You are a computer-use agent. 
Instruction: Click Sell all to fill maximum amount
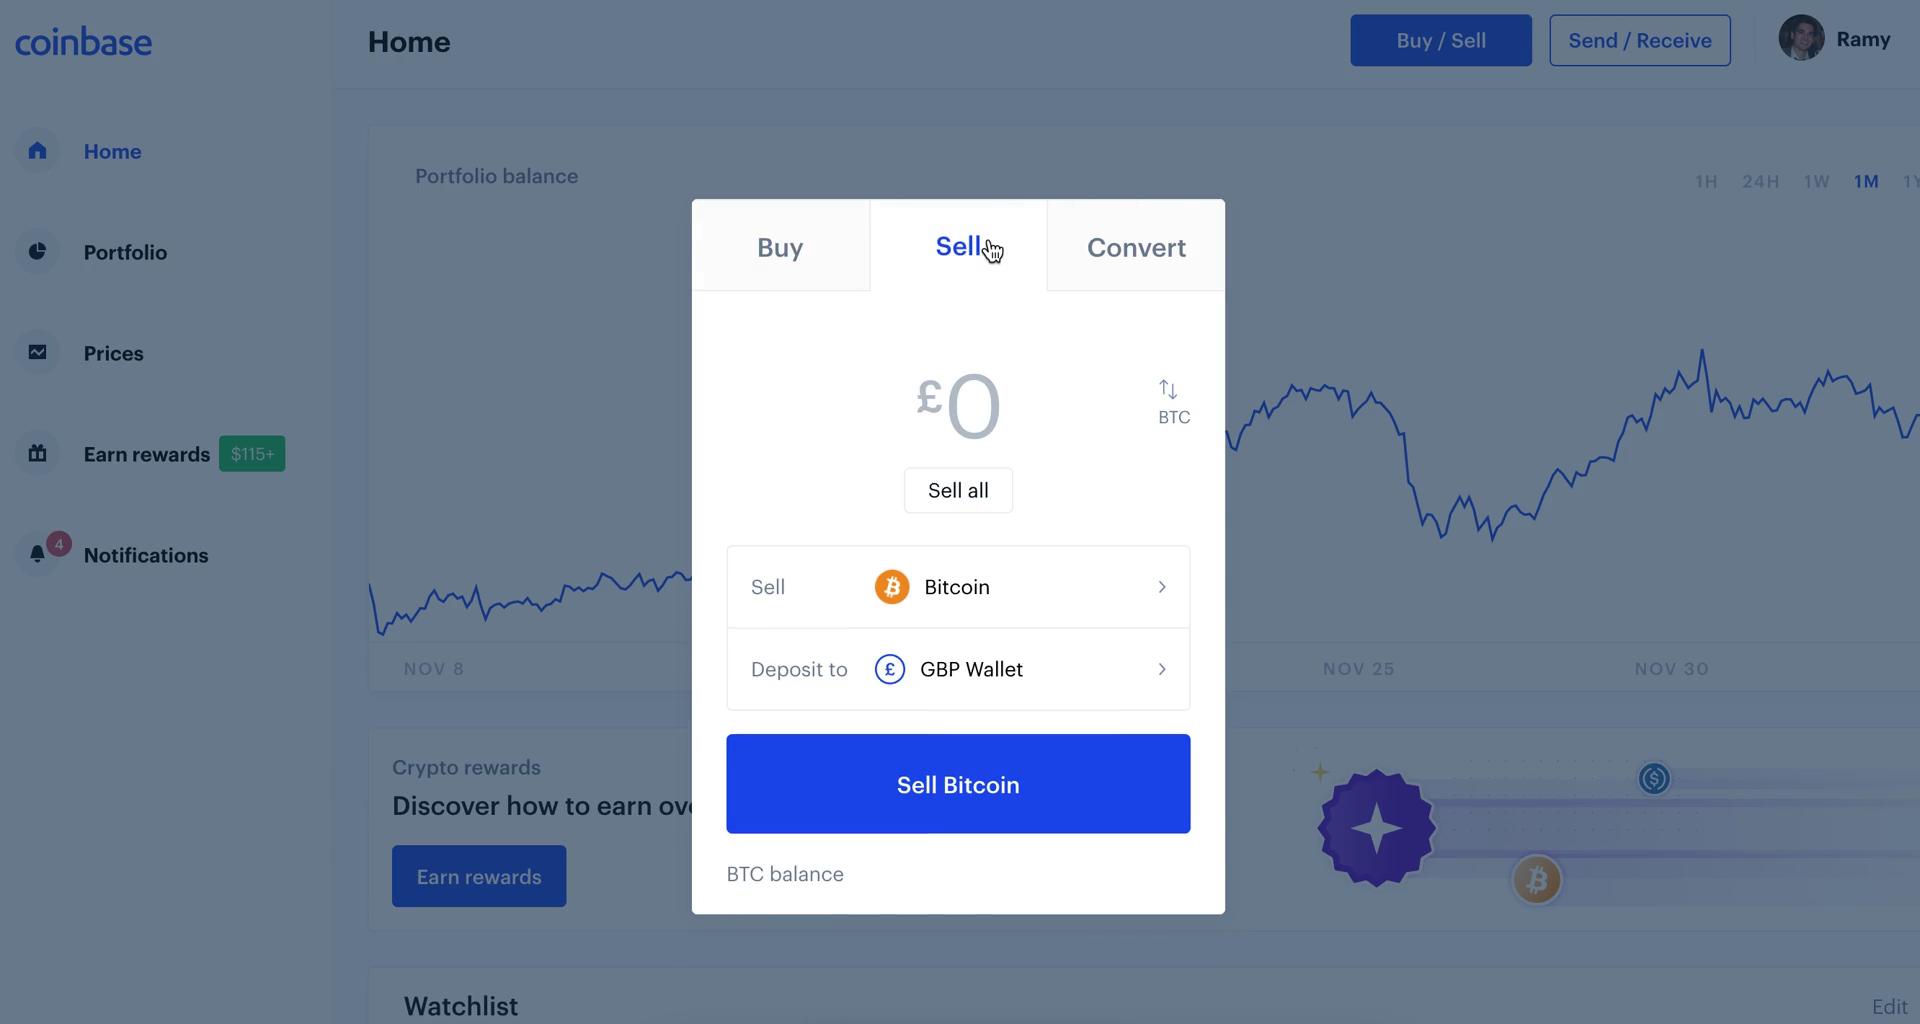(x=957, y=490)
